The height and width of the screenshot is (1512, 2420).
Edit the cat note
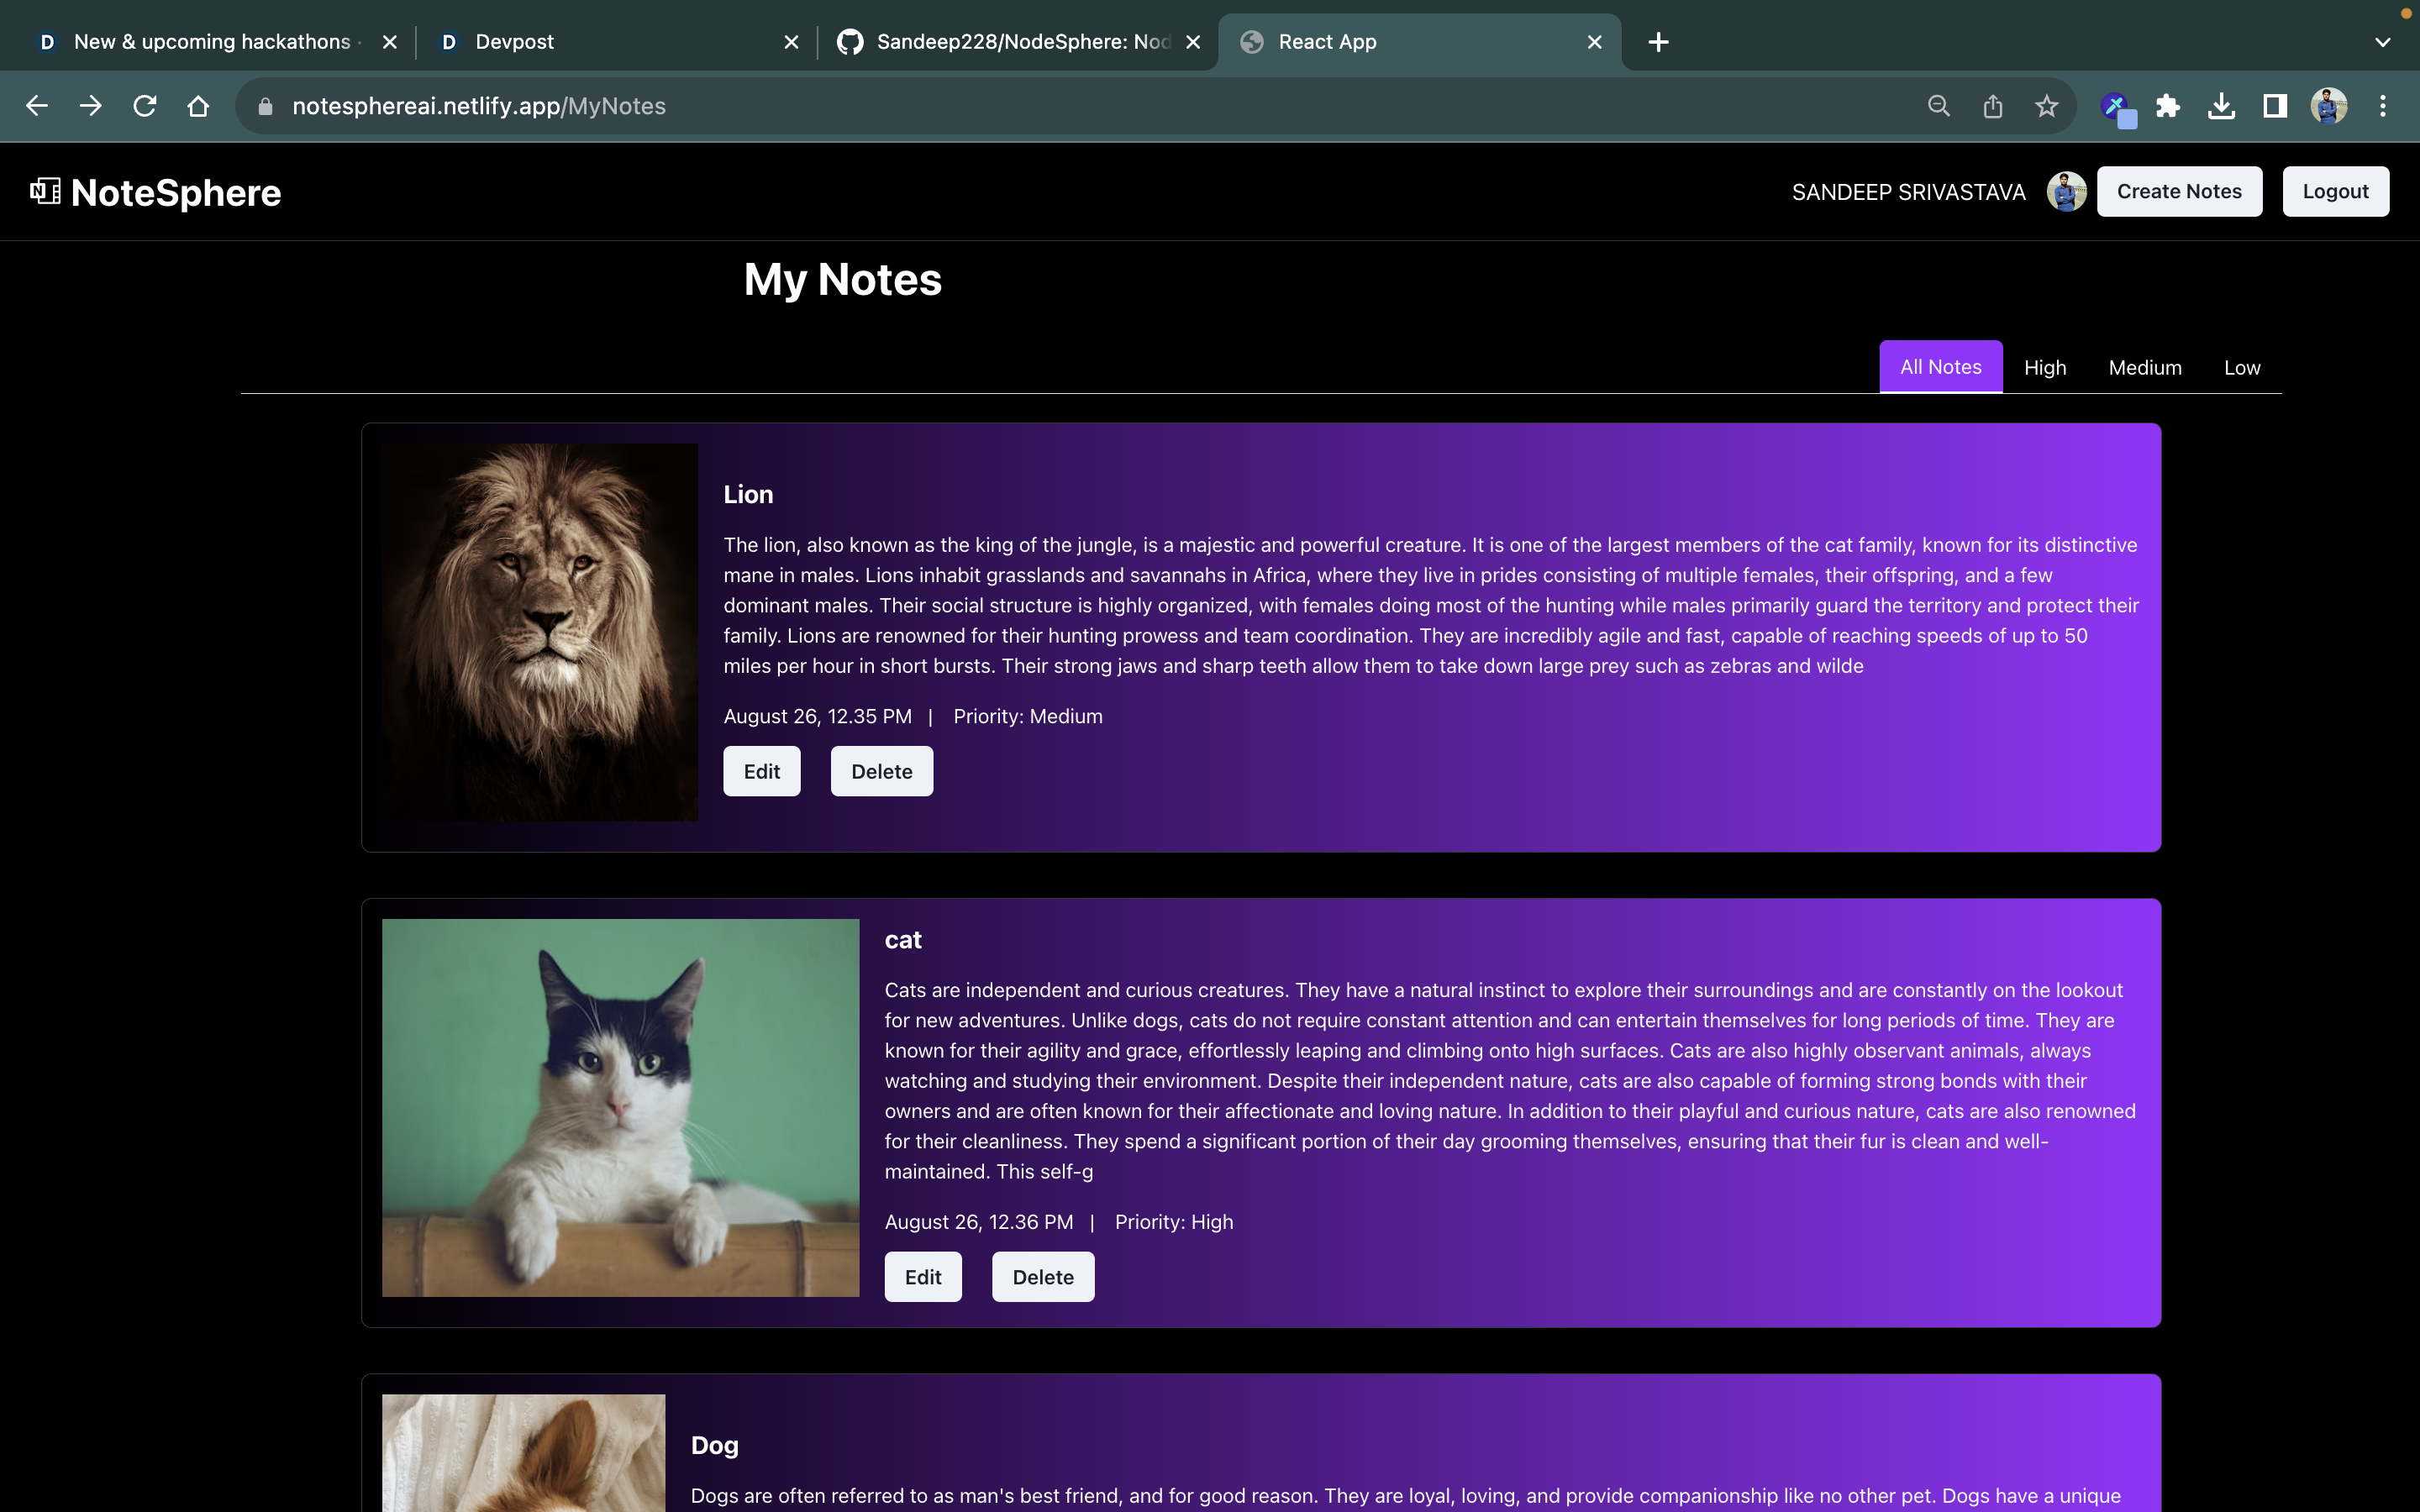[x=922, y=1277]
